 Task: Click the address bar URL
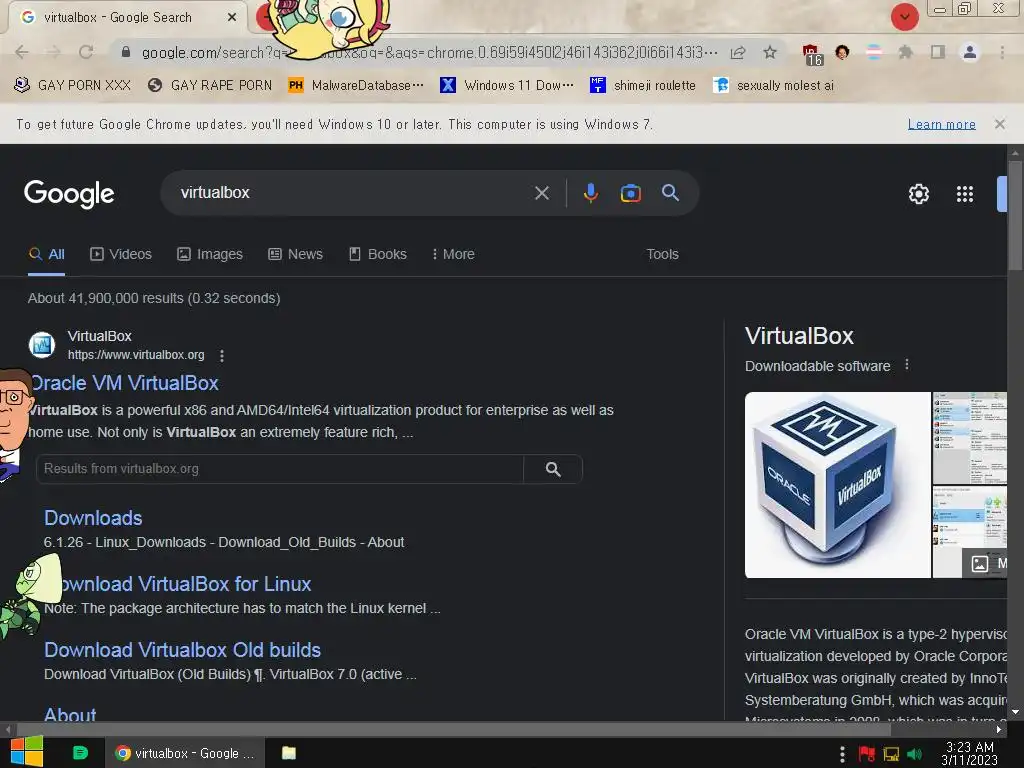pos(429,52)
